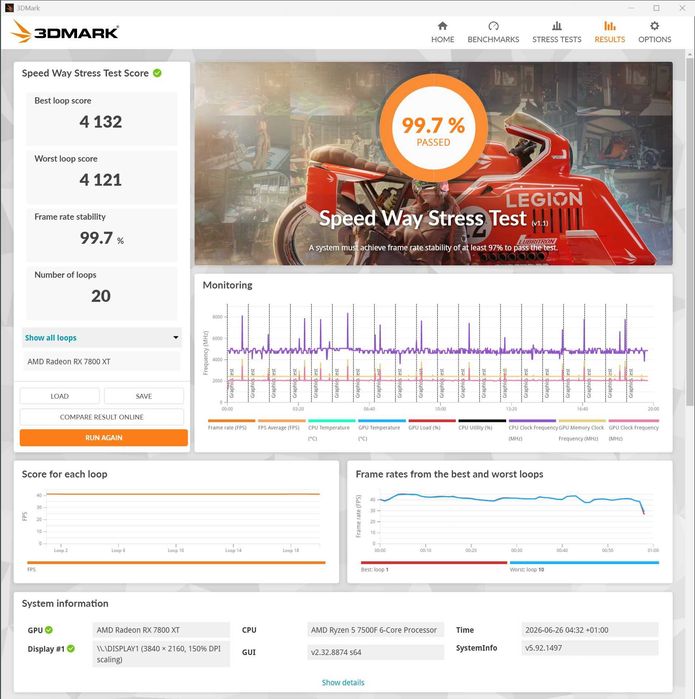The height and width of the screenshot is (699, 695).
Task: Click COMPARE RESULT ONLINE button
Action: click(x=102, y=417)
